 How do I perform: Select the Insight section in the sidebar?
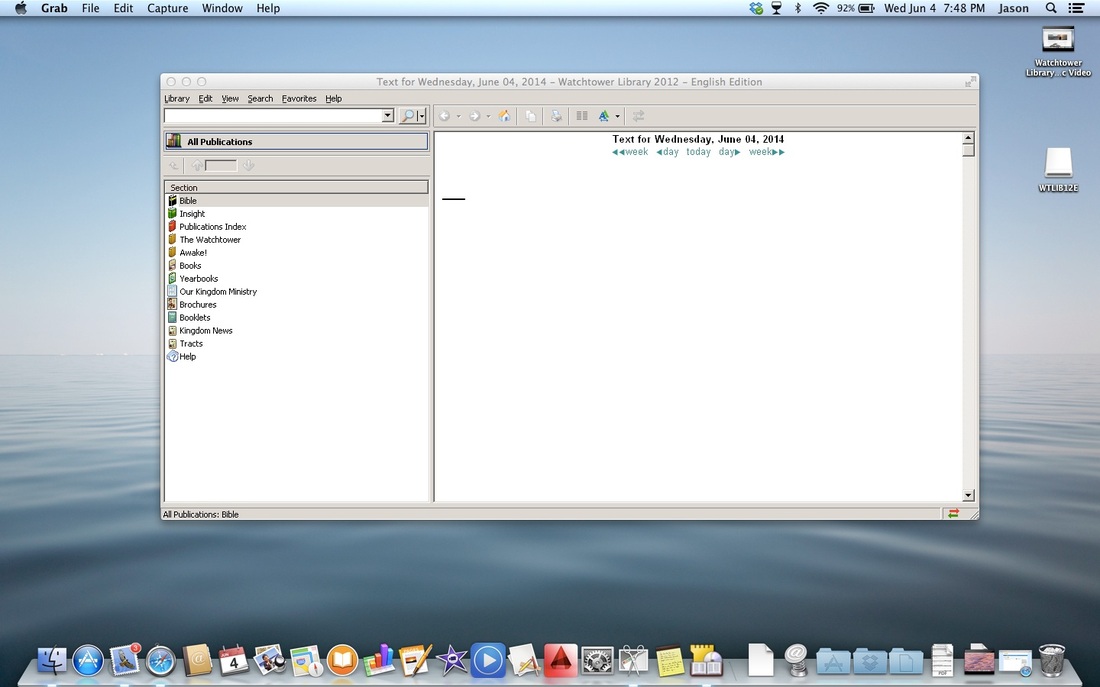click(x=190, y=213)
